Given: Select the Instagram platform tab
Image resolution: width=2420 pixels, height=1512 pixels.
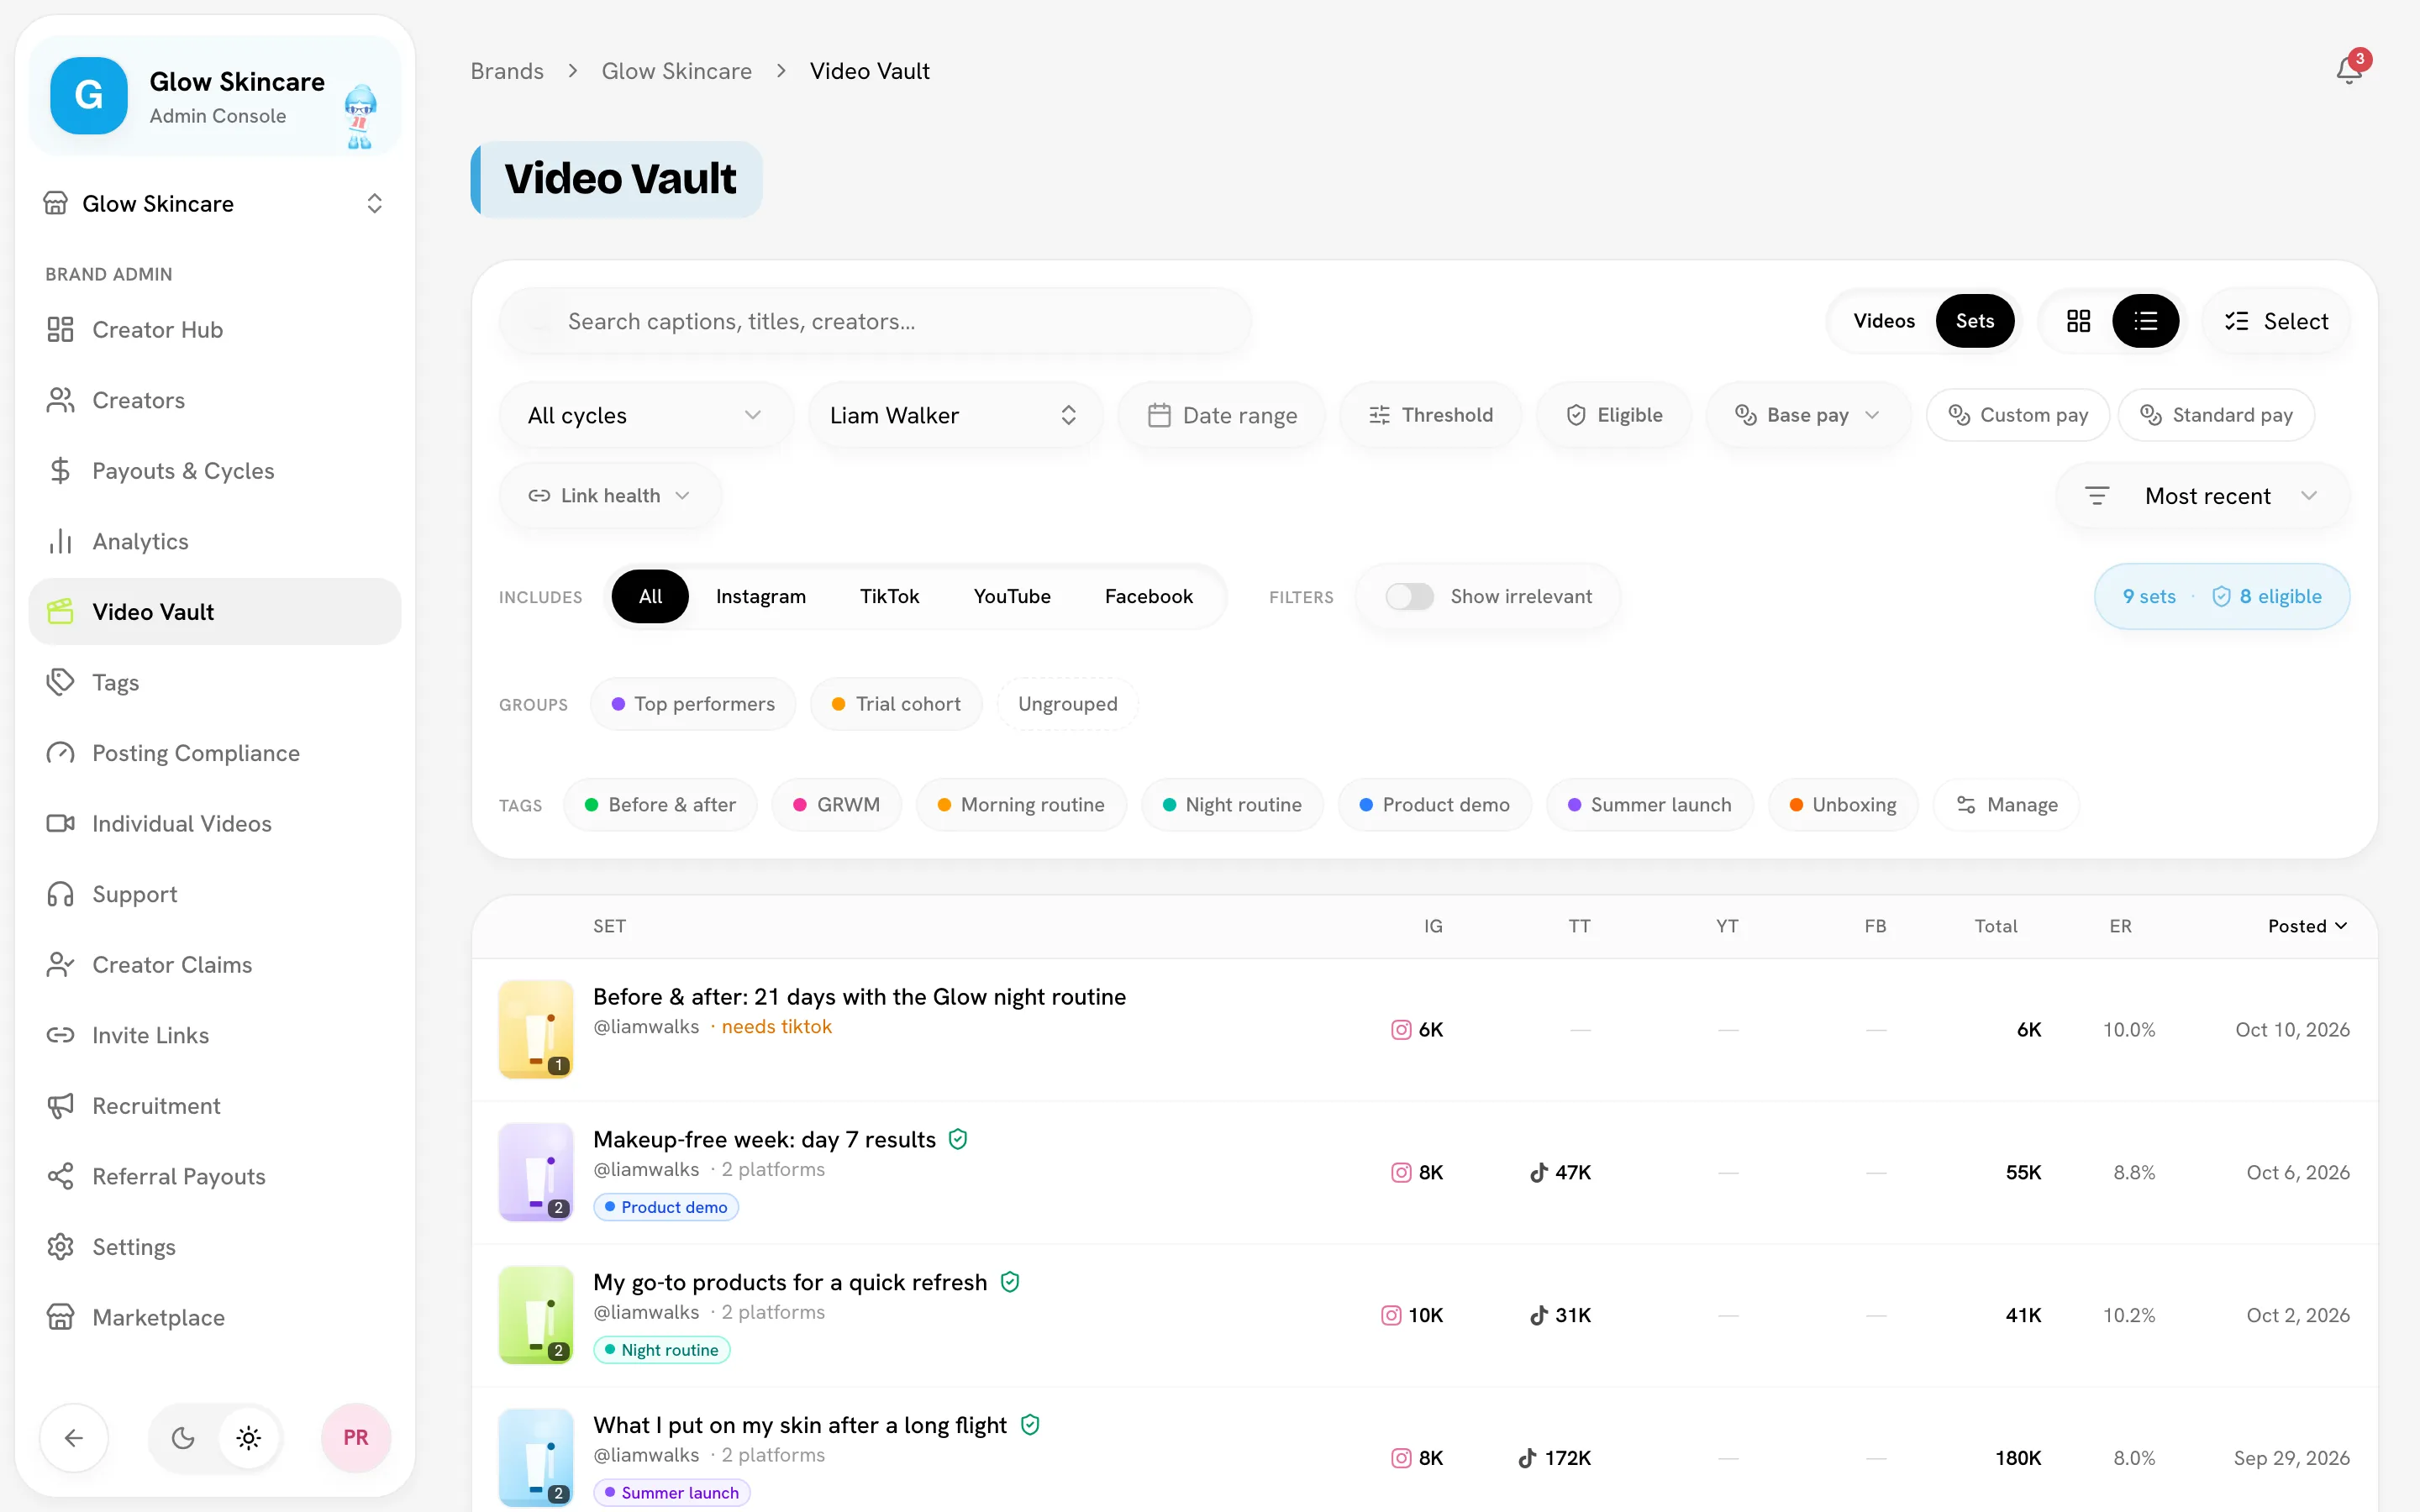Looking at the screenshot, I should (761, 596).
